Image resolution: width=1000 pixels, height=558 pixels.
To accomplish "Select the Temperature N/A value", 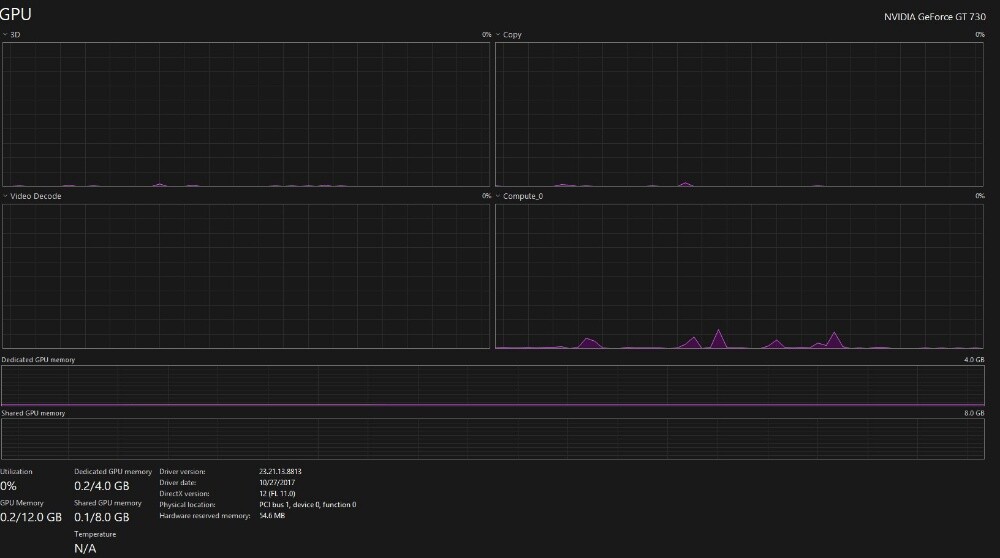I will (x=85, y=548).
